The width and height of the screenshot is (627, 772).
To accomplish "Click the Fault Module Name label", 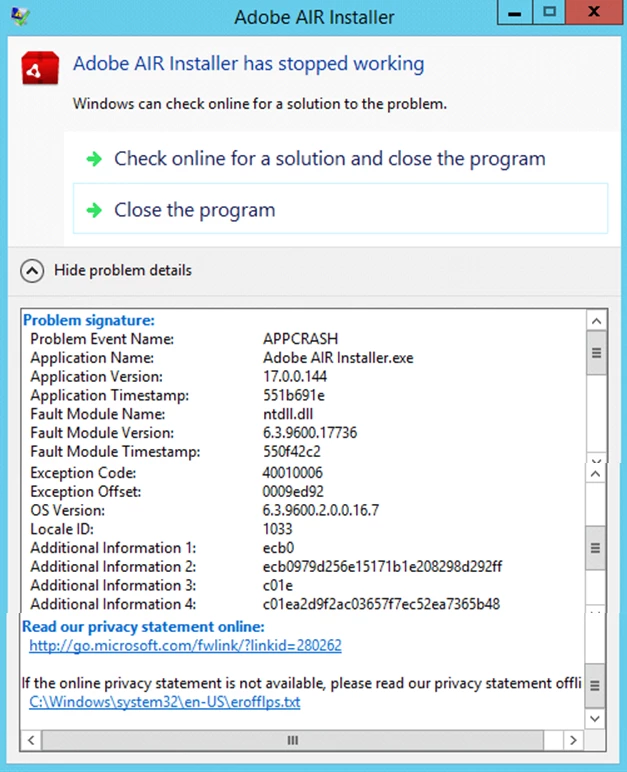I will click(x=98, y=414).
